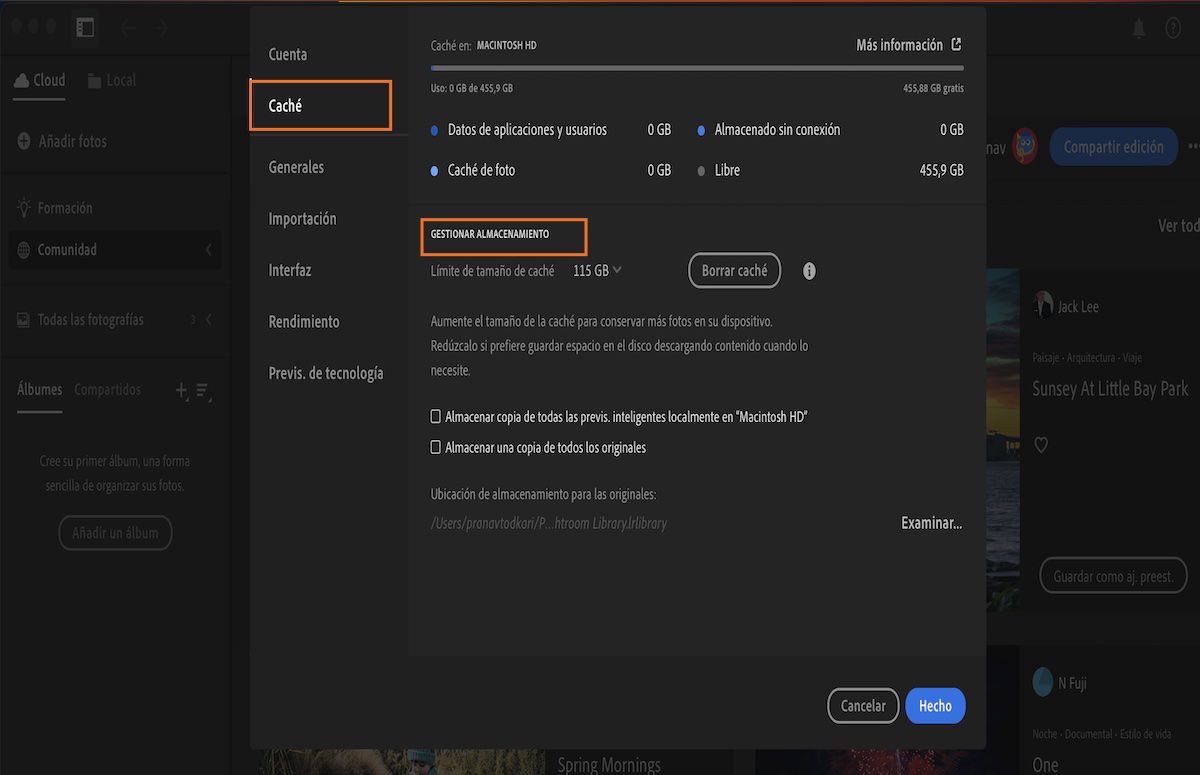Collapse Todas las fotografías with its chevron

(209, 319)
